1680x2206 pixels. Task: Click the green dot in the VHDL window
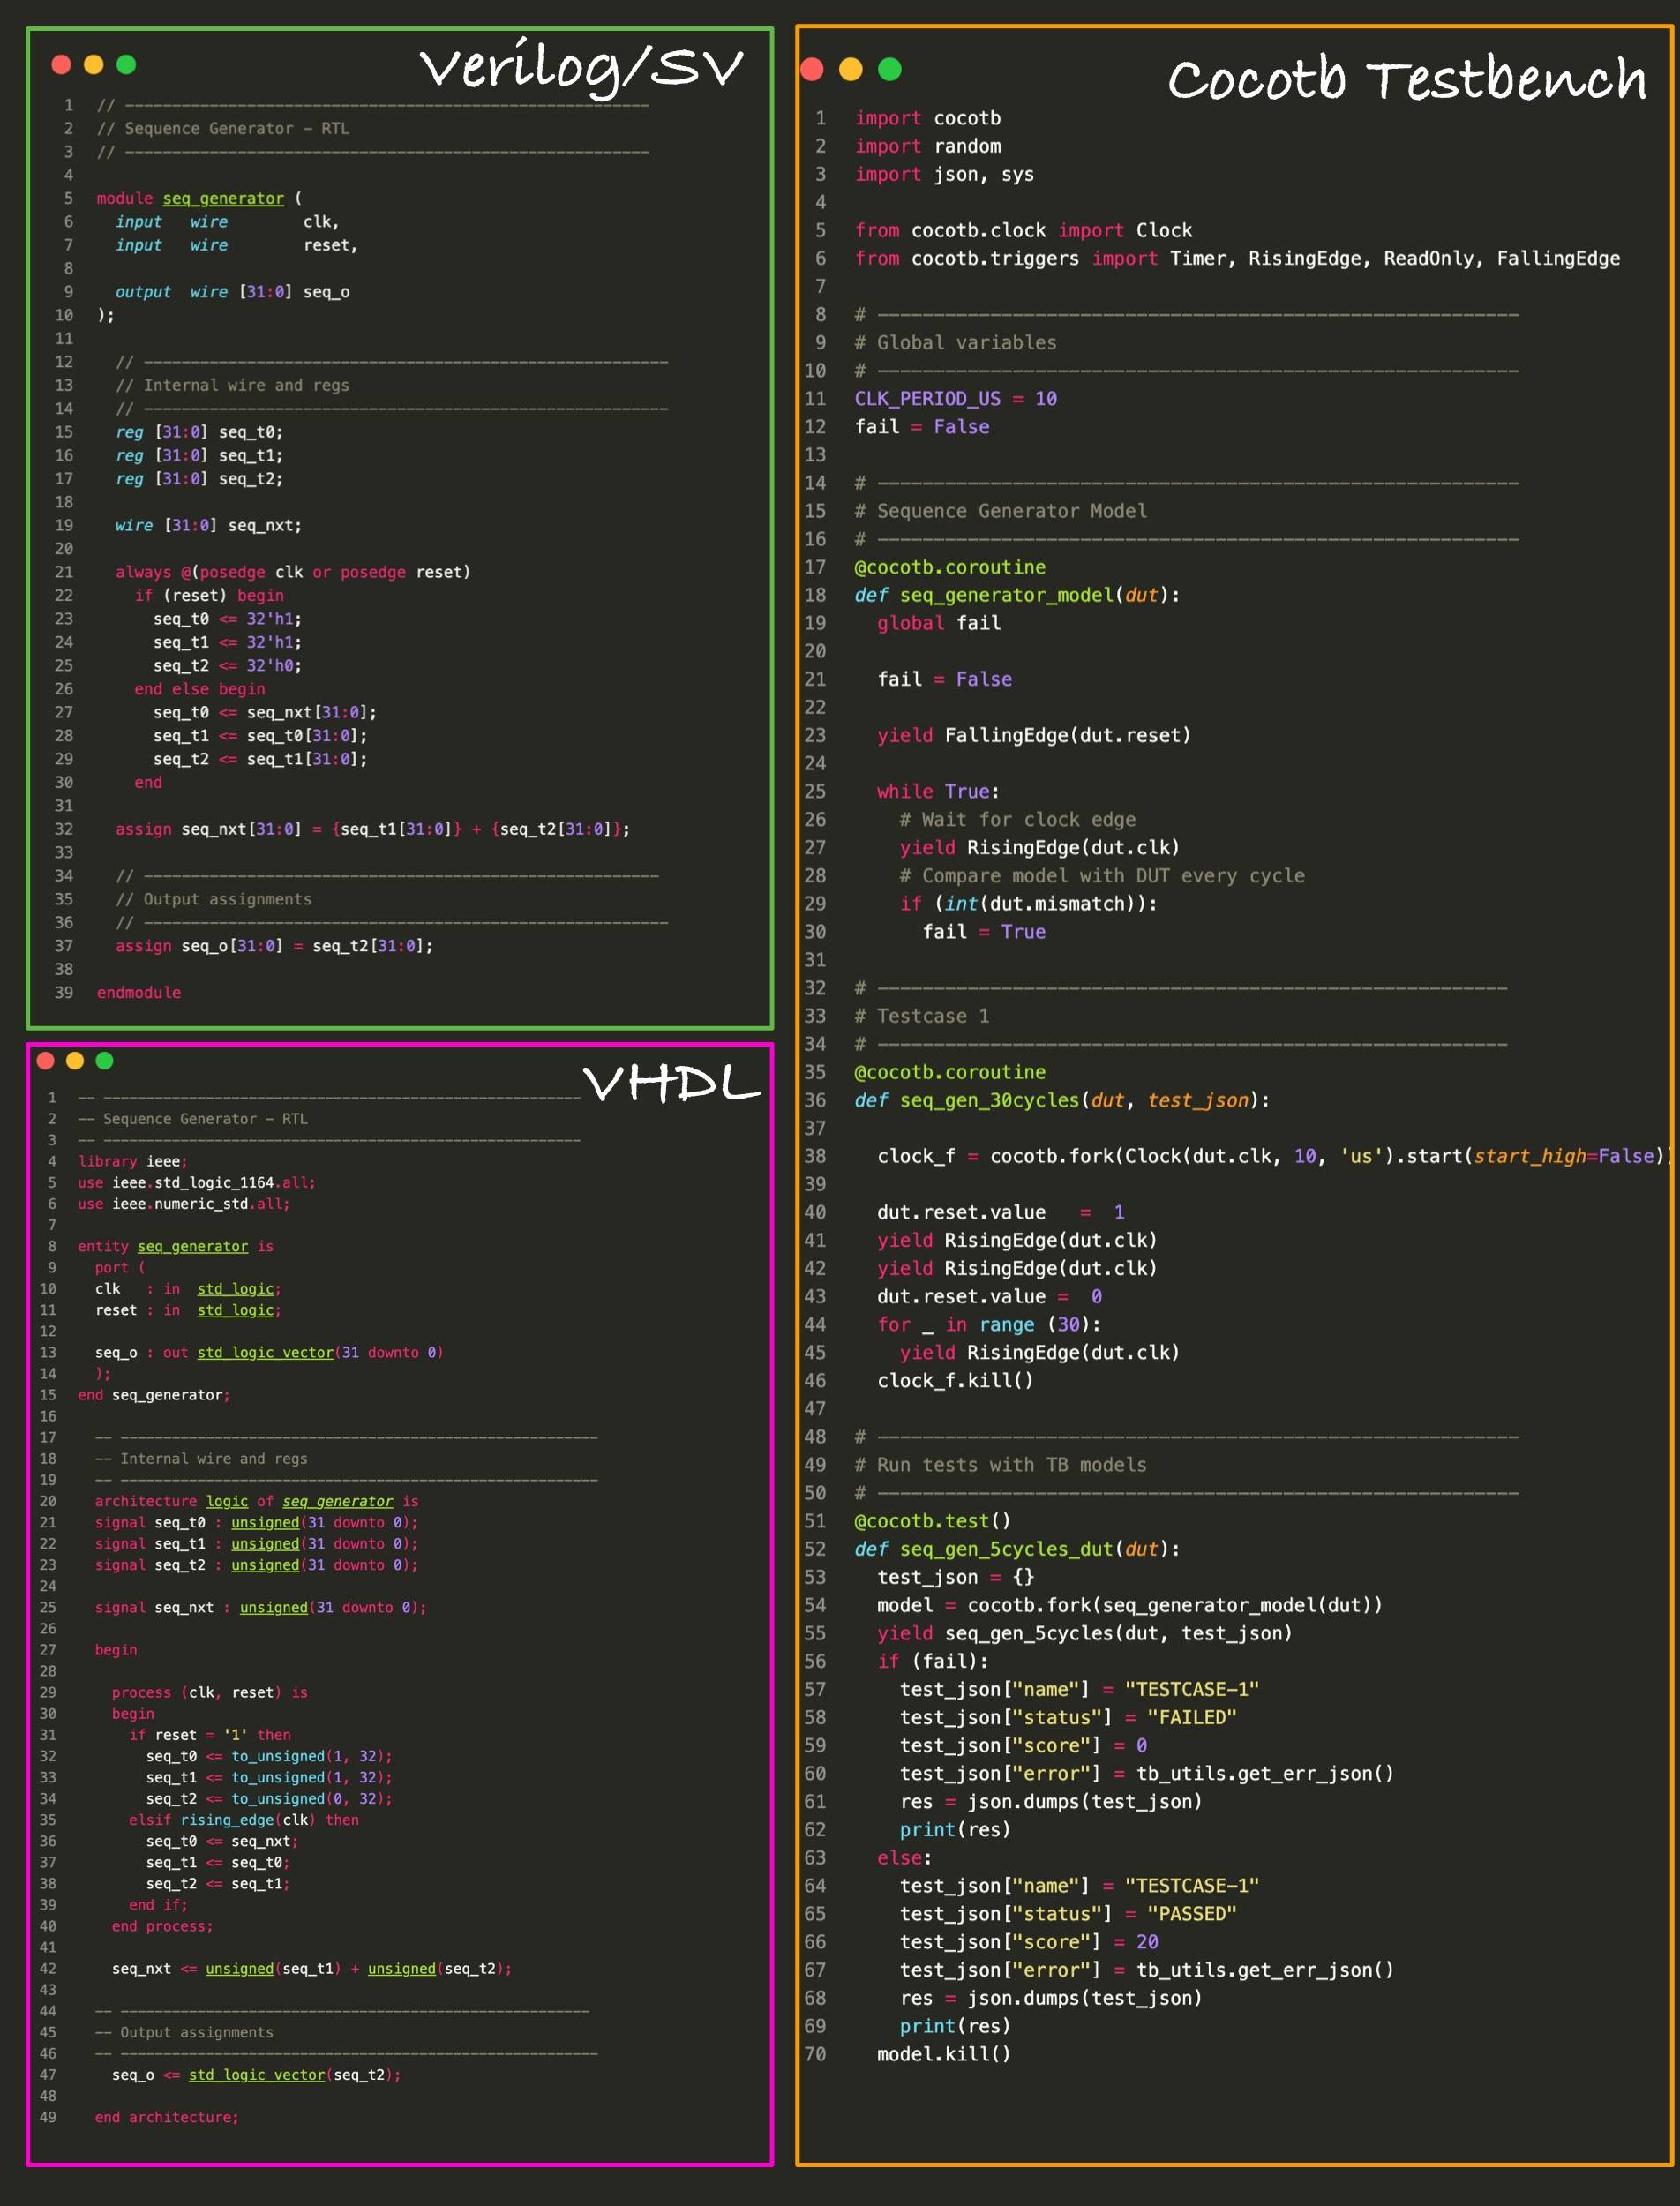pos(104,1061)
